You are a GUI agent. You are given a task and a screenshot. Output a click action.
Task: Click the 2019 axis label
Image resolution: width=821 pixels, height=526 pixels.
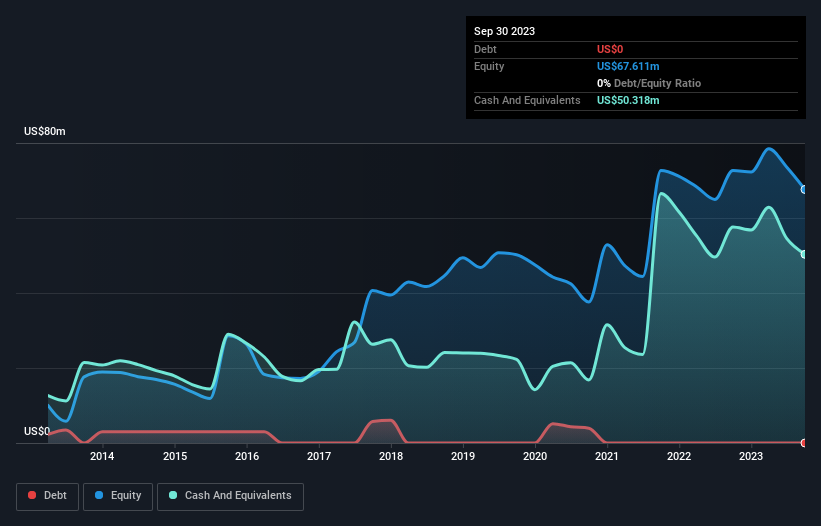click(x=463, y=456)
